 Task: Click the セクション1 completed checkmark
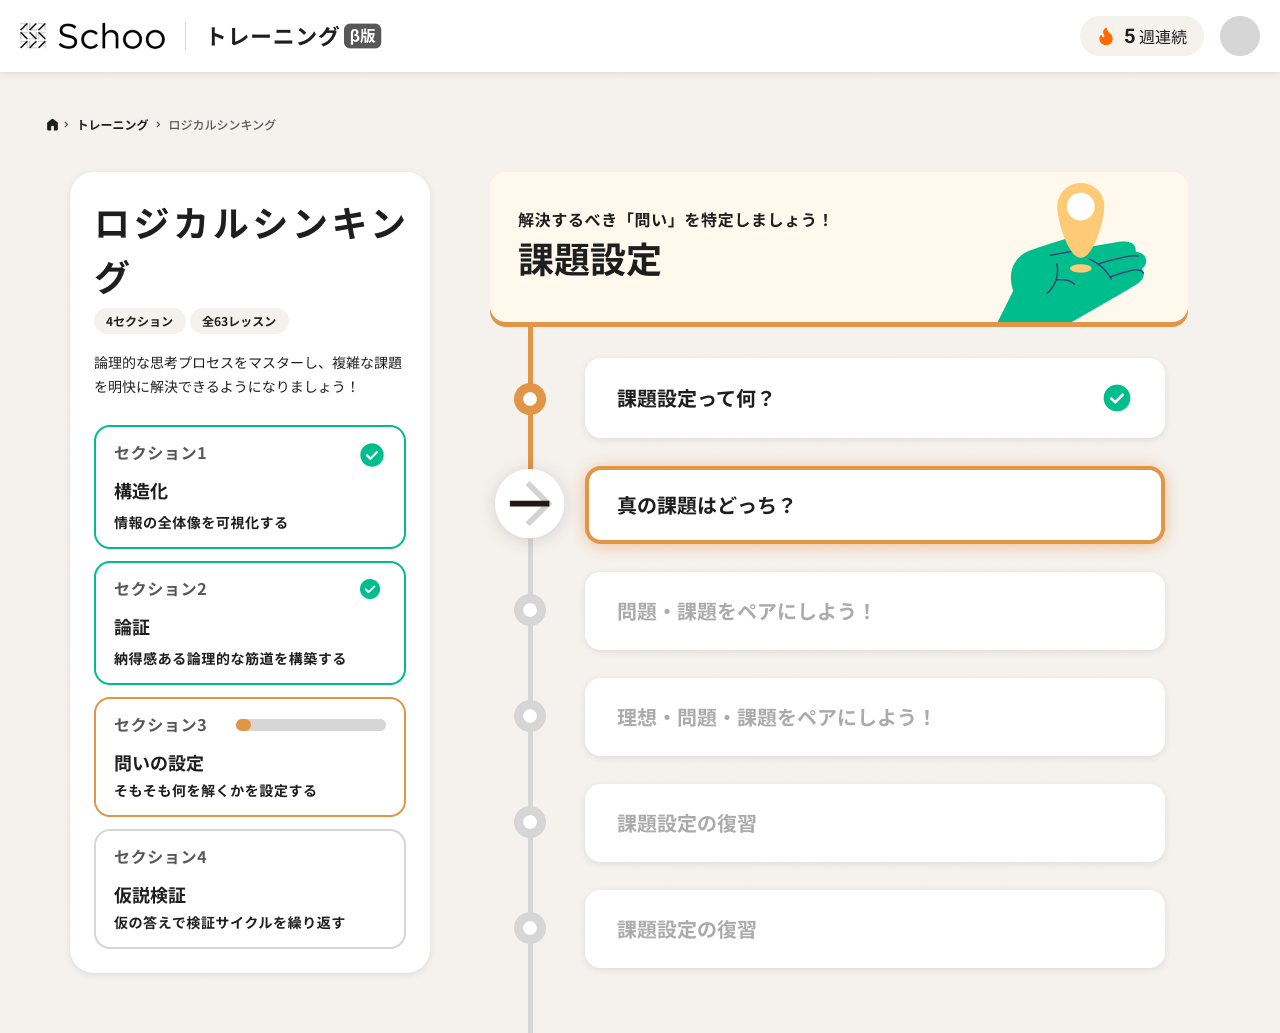point(371,455)
